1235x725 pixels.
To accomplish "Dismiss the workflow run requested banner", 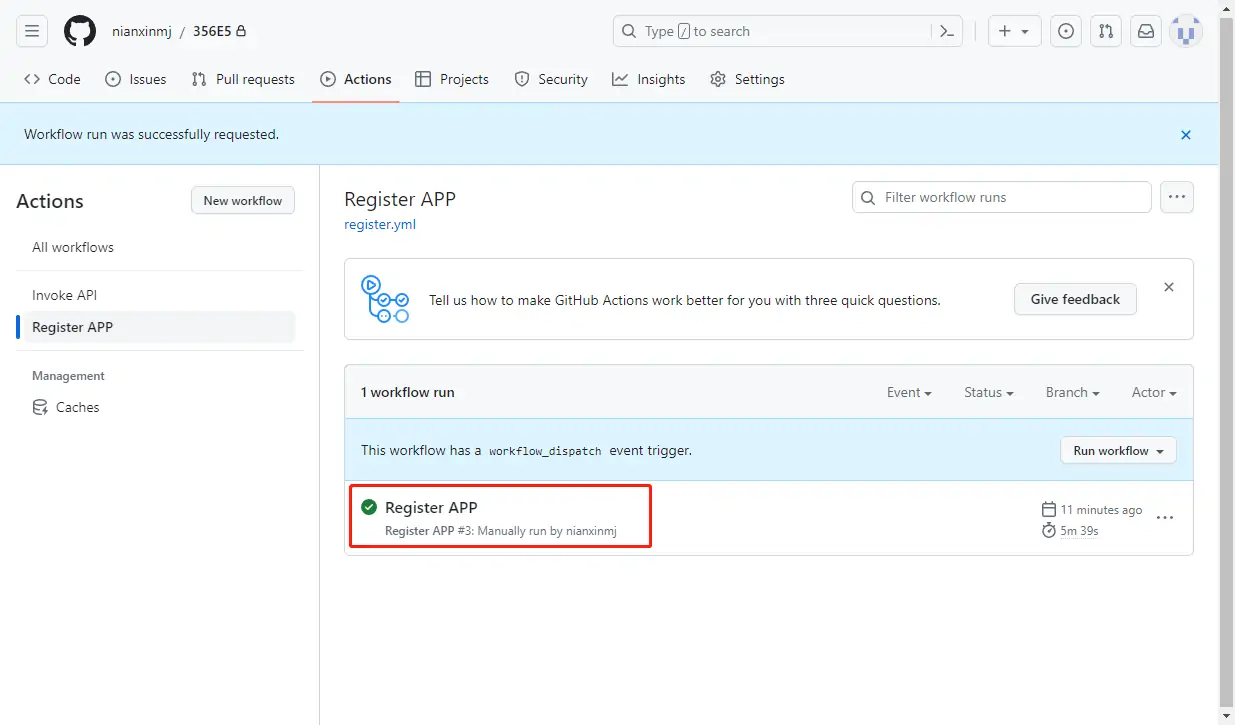I will tap(1186, 135).
